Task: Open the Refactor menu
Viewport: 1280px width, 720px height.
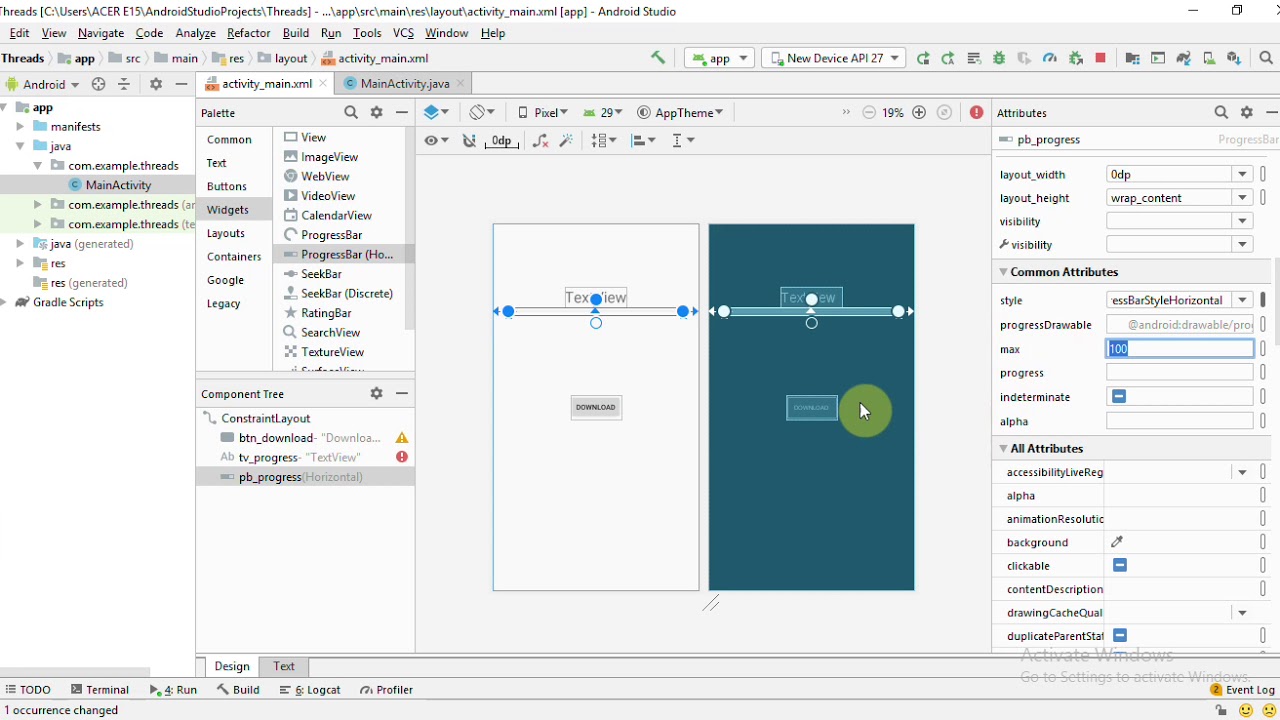Action: [x=248, y=33]
